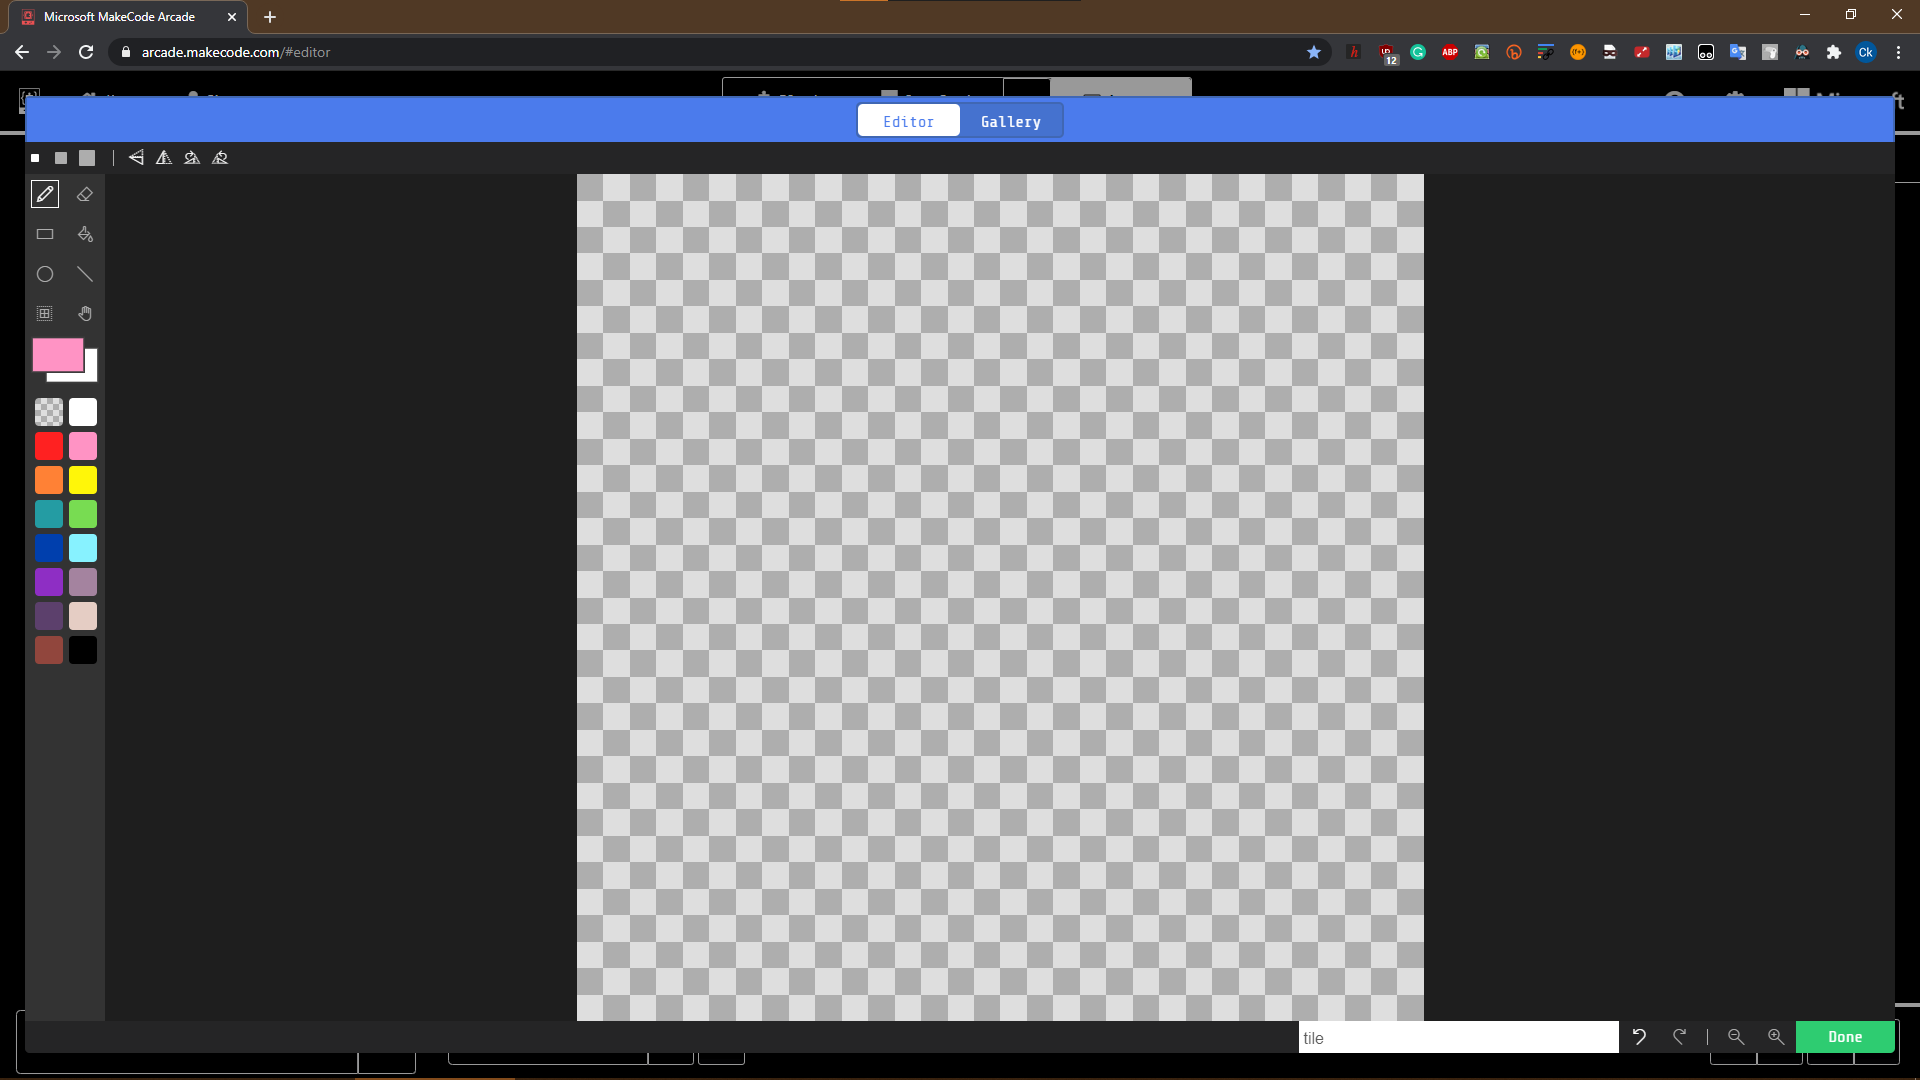Pick the yellow color swatch
The height and width of the screenshot is (1080, 1920).
pos(83,480)
